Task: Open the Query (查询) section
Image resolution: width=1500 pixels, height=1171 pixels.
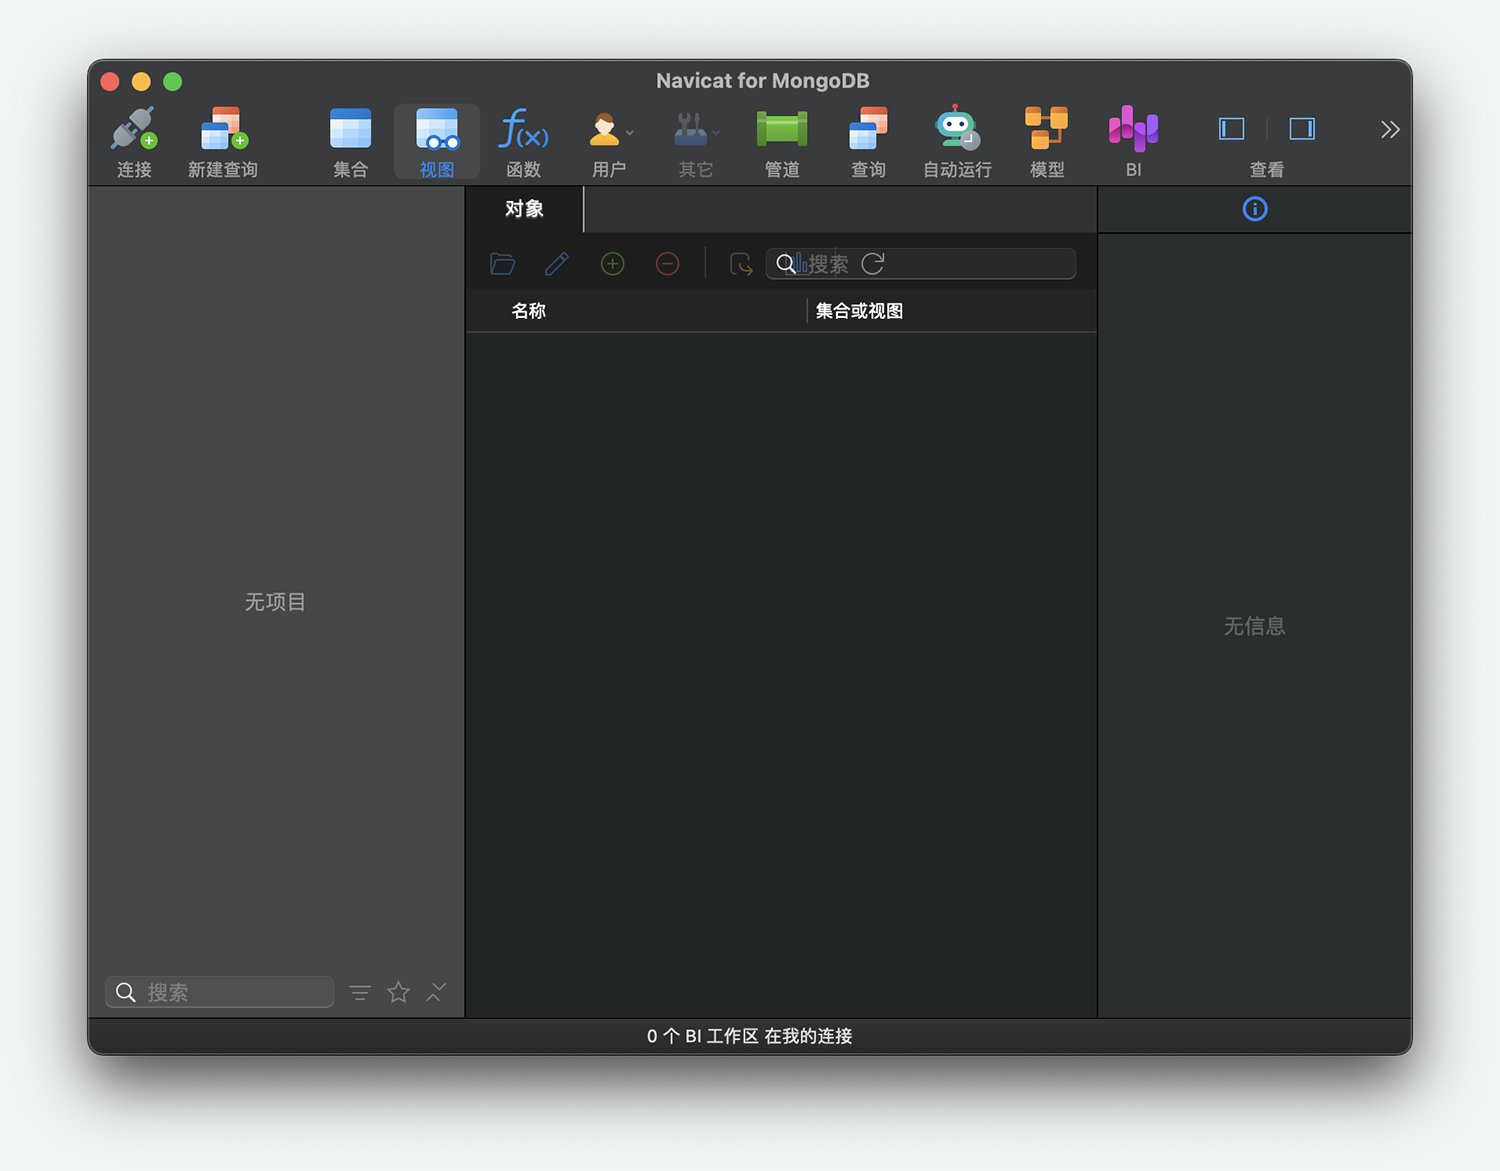Action: (x=868, y=130)
